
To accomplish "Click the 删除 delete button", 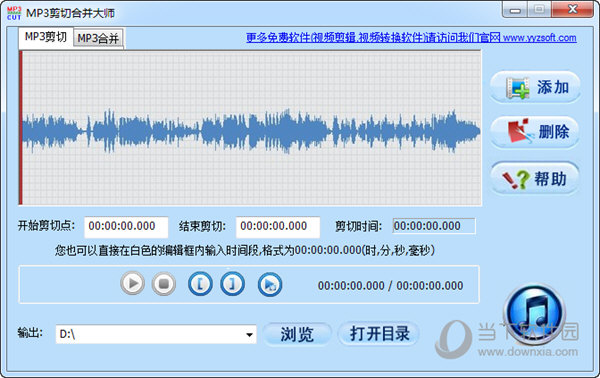I will pyautogui.click(x=535, y=132).
